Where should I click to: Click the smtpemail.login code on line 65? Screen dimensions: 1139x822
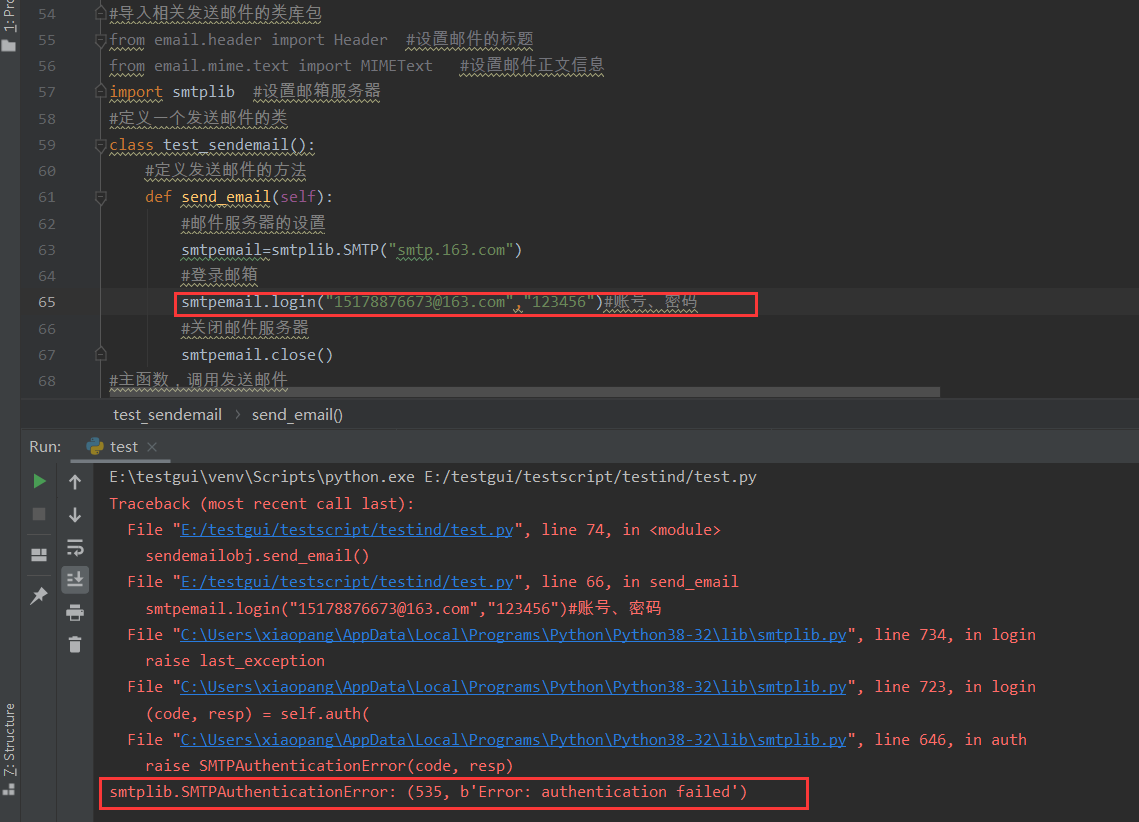click(x=392, y=302)
